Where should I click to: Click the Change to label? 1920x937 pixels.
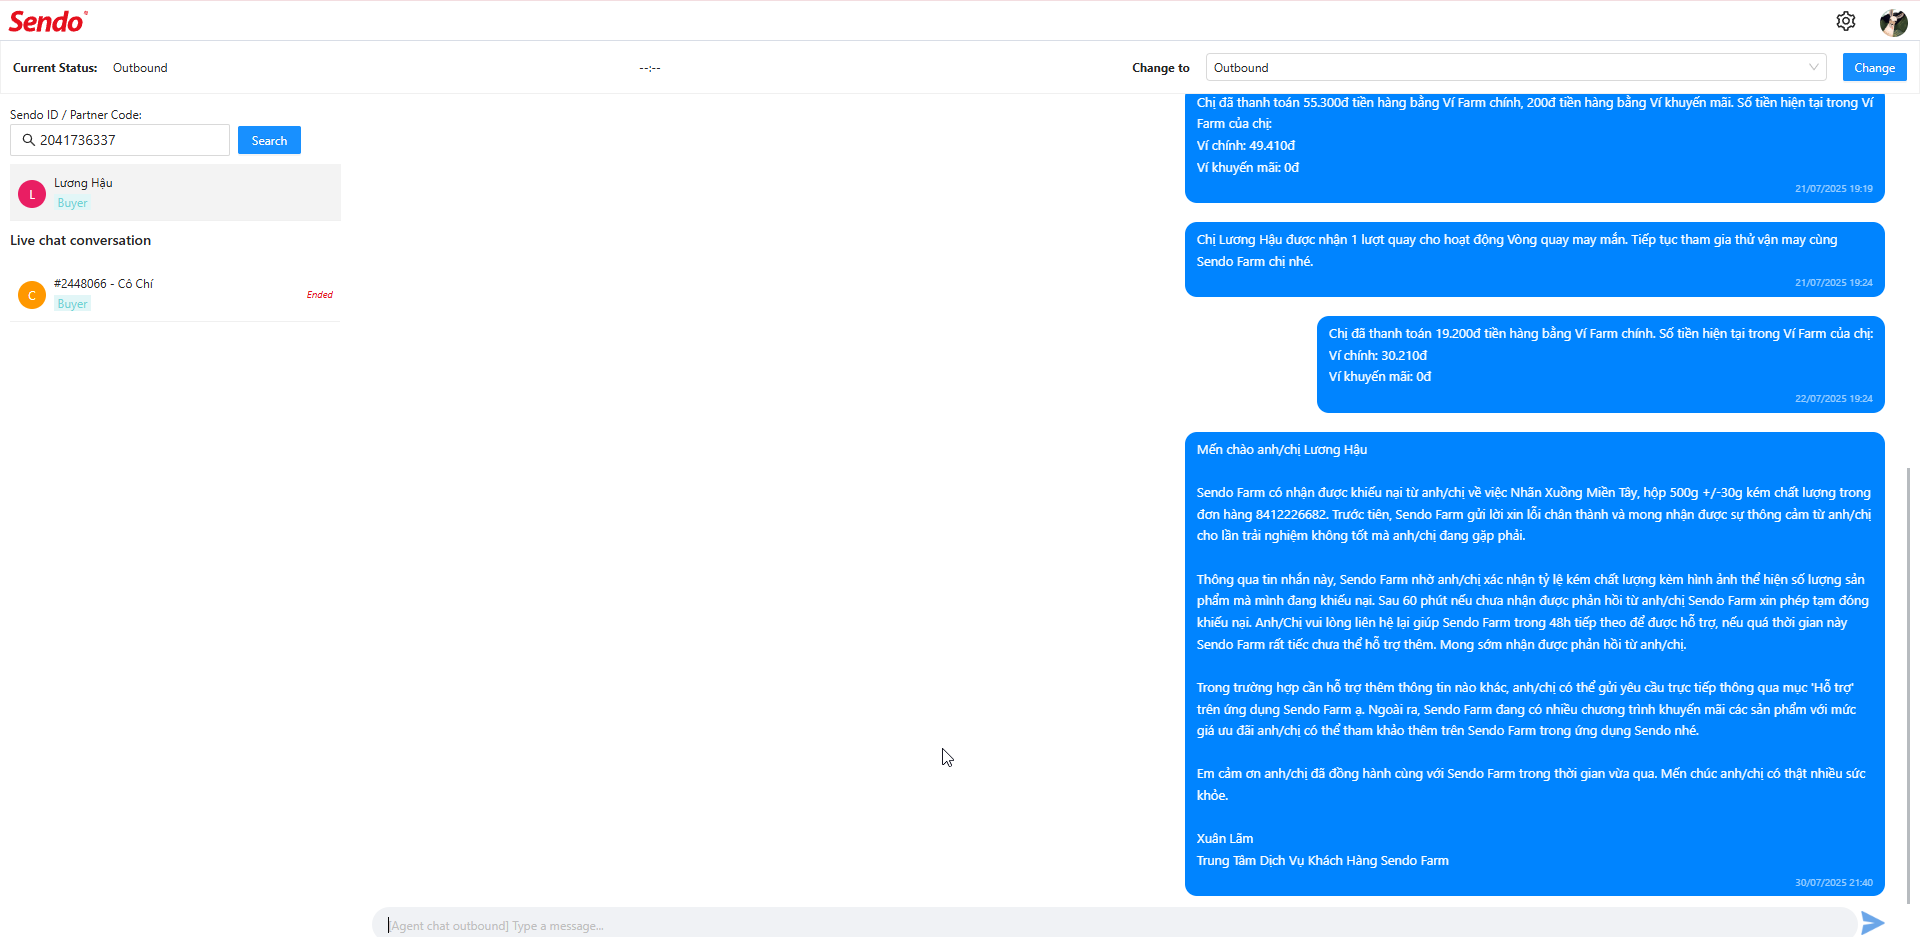tap(1160, 68)
